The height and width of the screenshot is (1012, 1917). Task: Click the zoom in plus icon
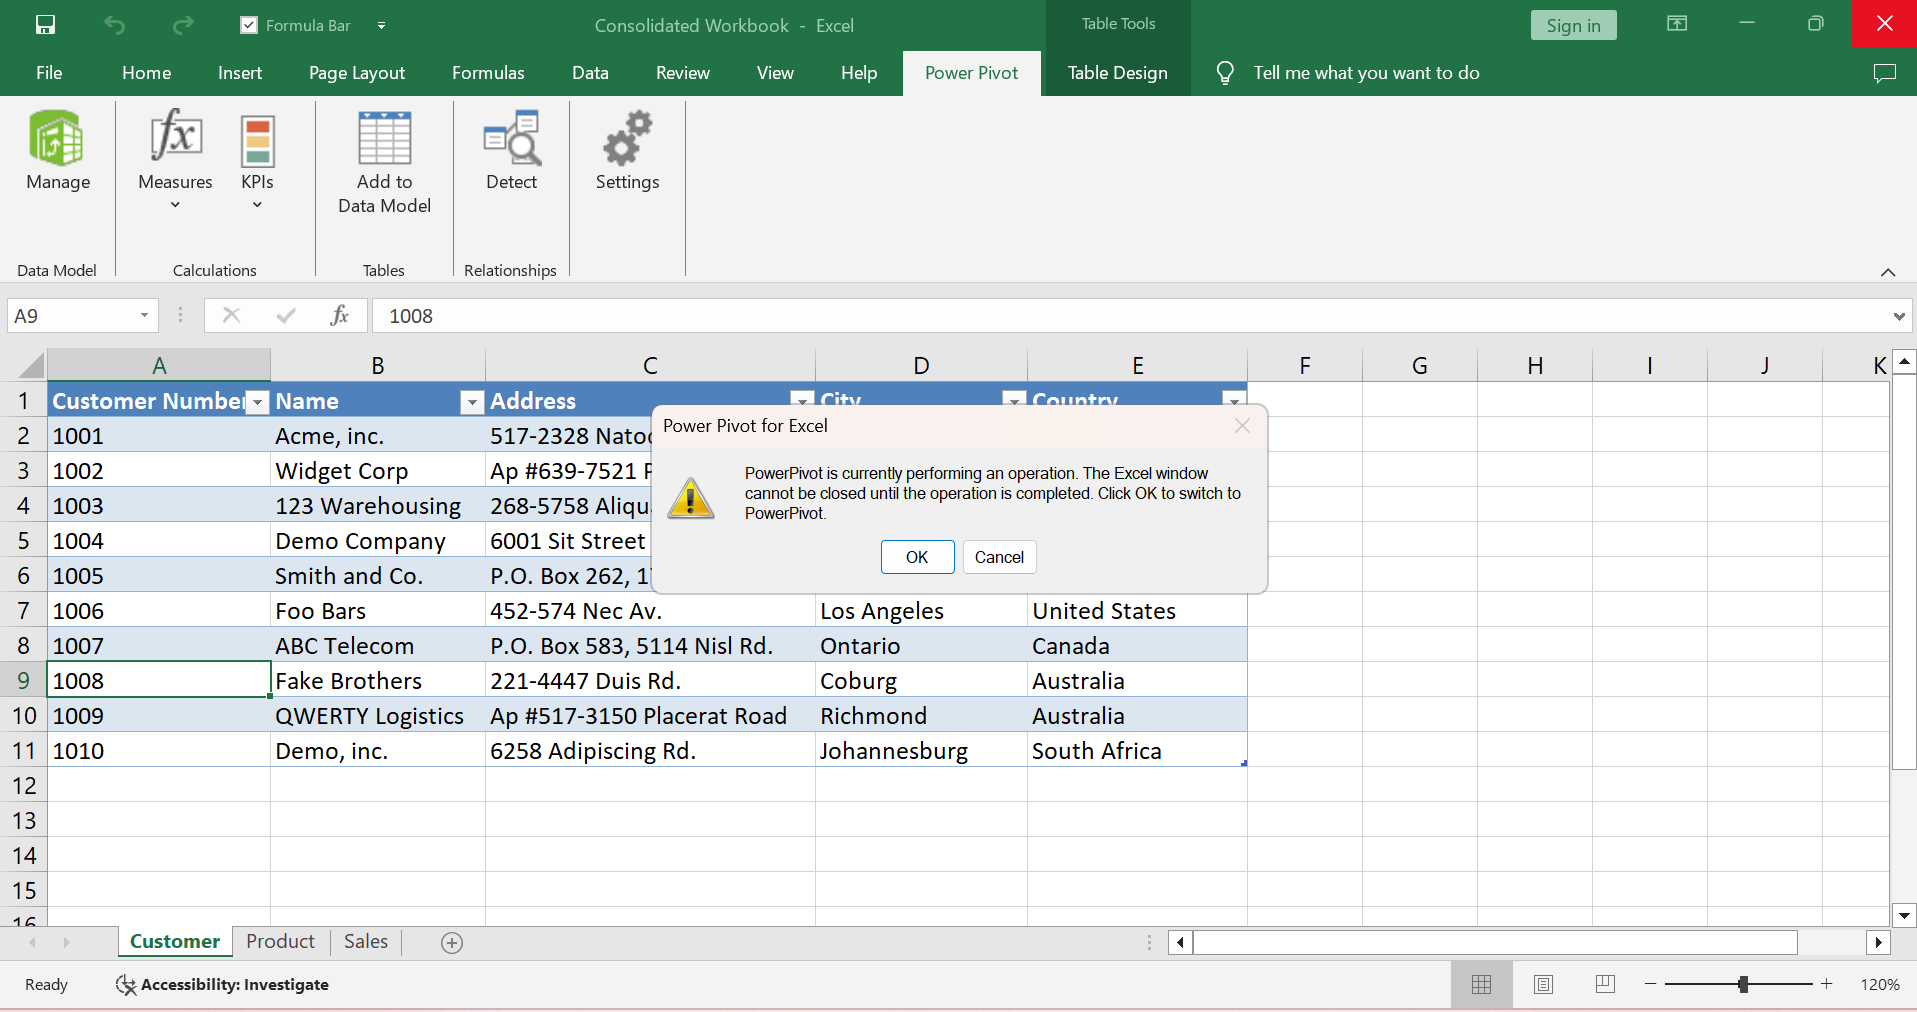(1826, 985)
